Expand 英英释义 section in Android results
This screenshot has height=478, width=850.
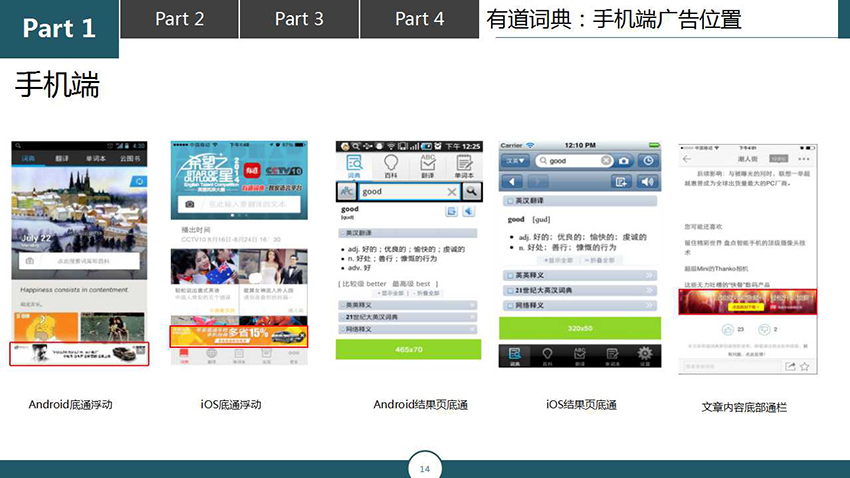coord(408,305)
